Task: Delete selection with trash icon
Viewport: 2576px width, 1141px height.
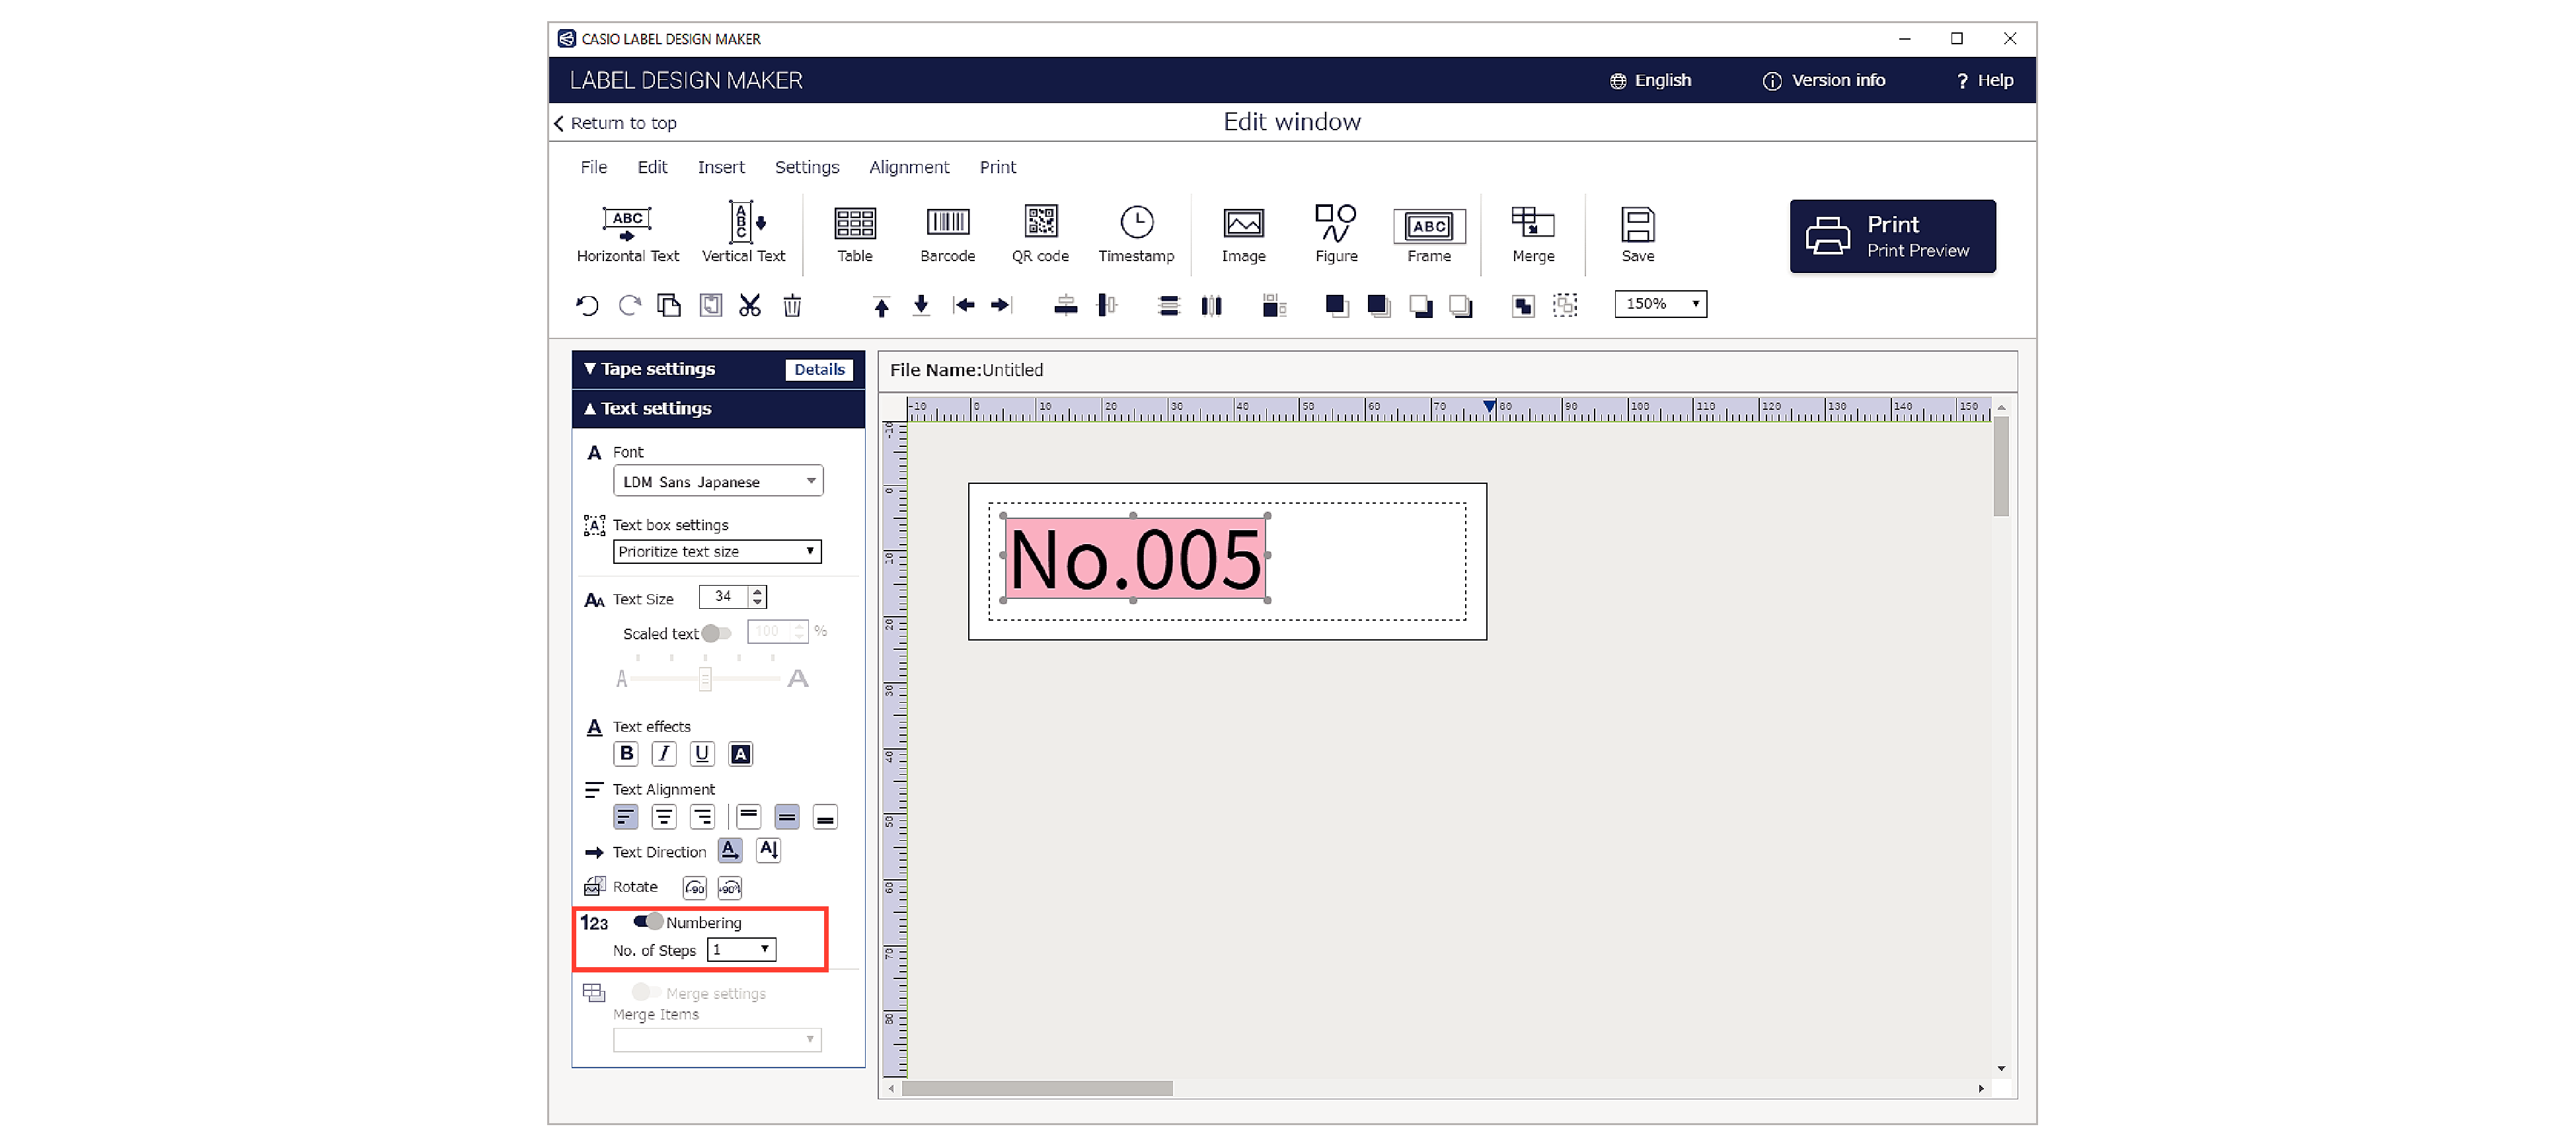Action: point(791,305)
